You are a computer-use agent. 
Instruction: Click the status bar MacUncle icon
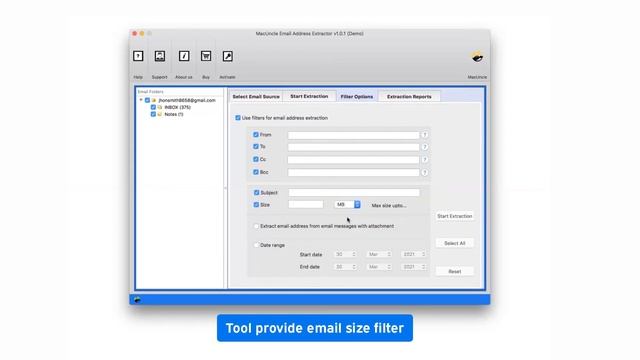point(137,300)
